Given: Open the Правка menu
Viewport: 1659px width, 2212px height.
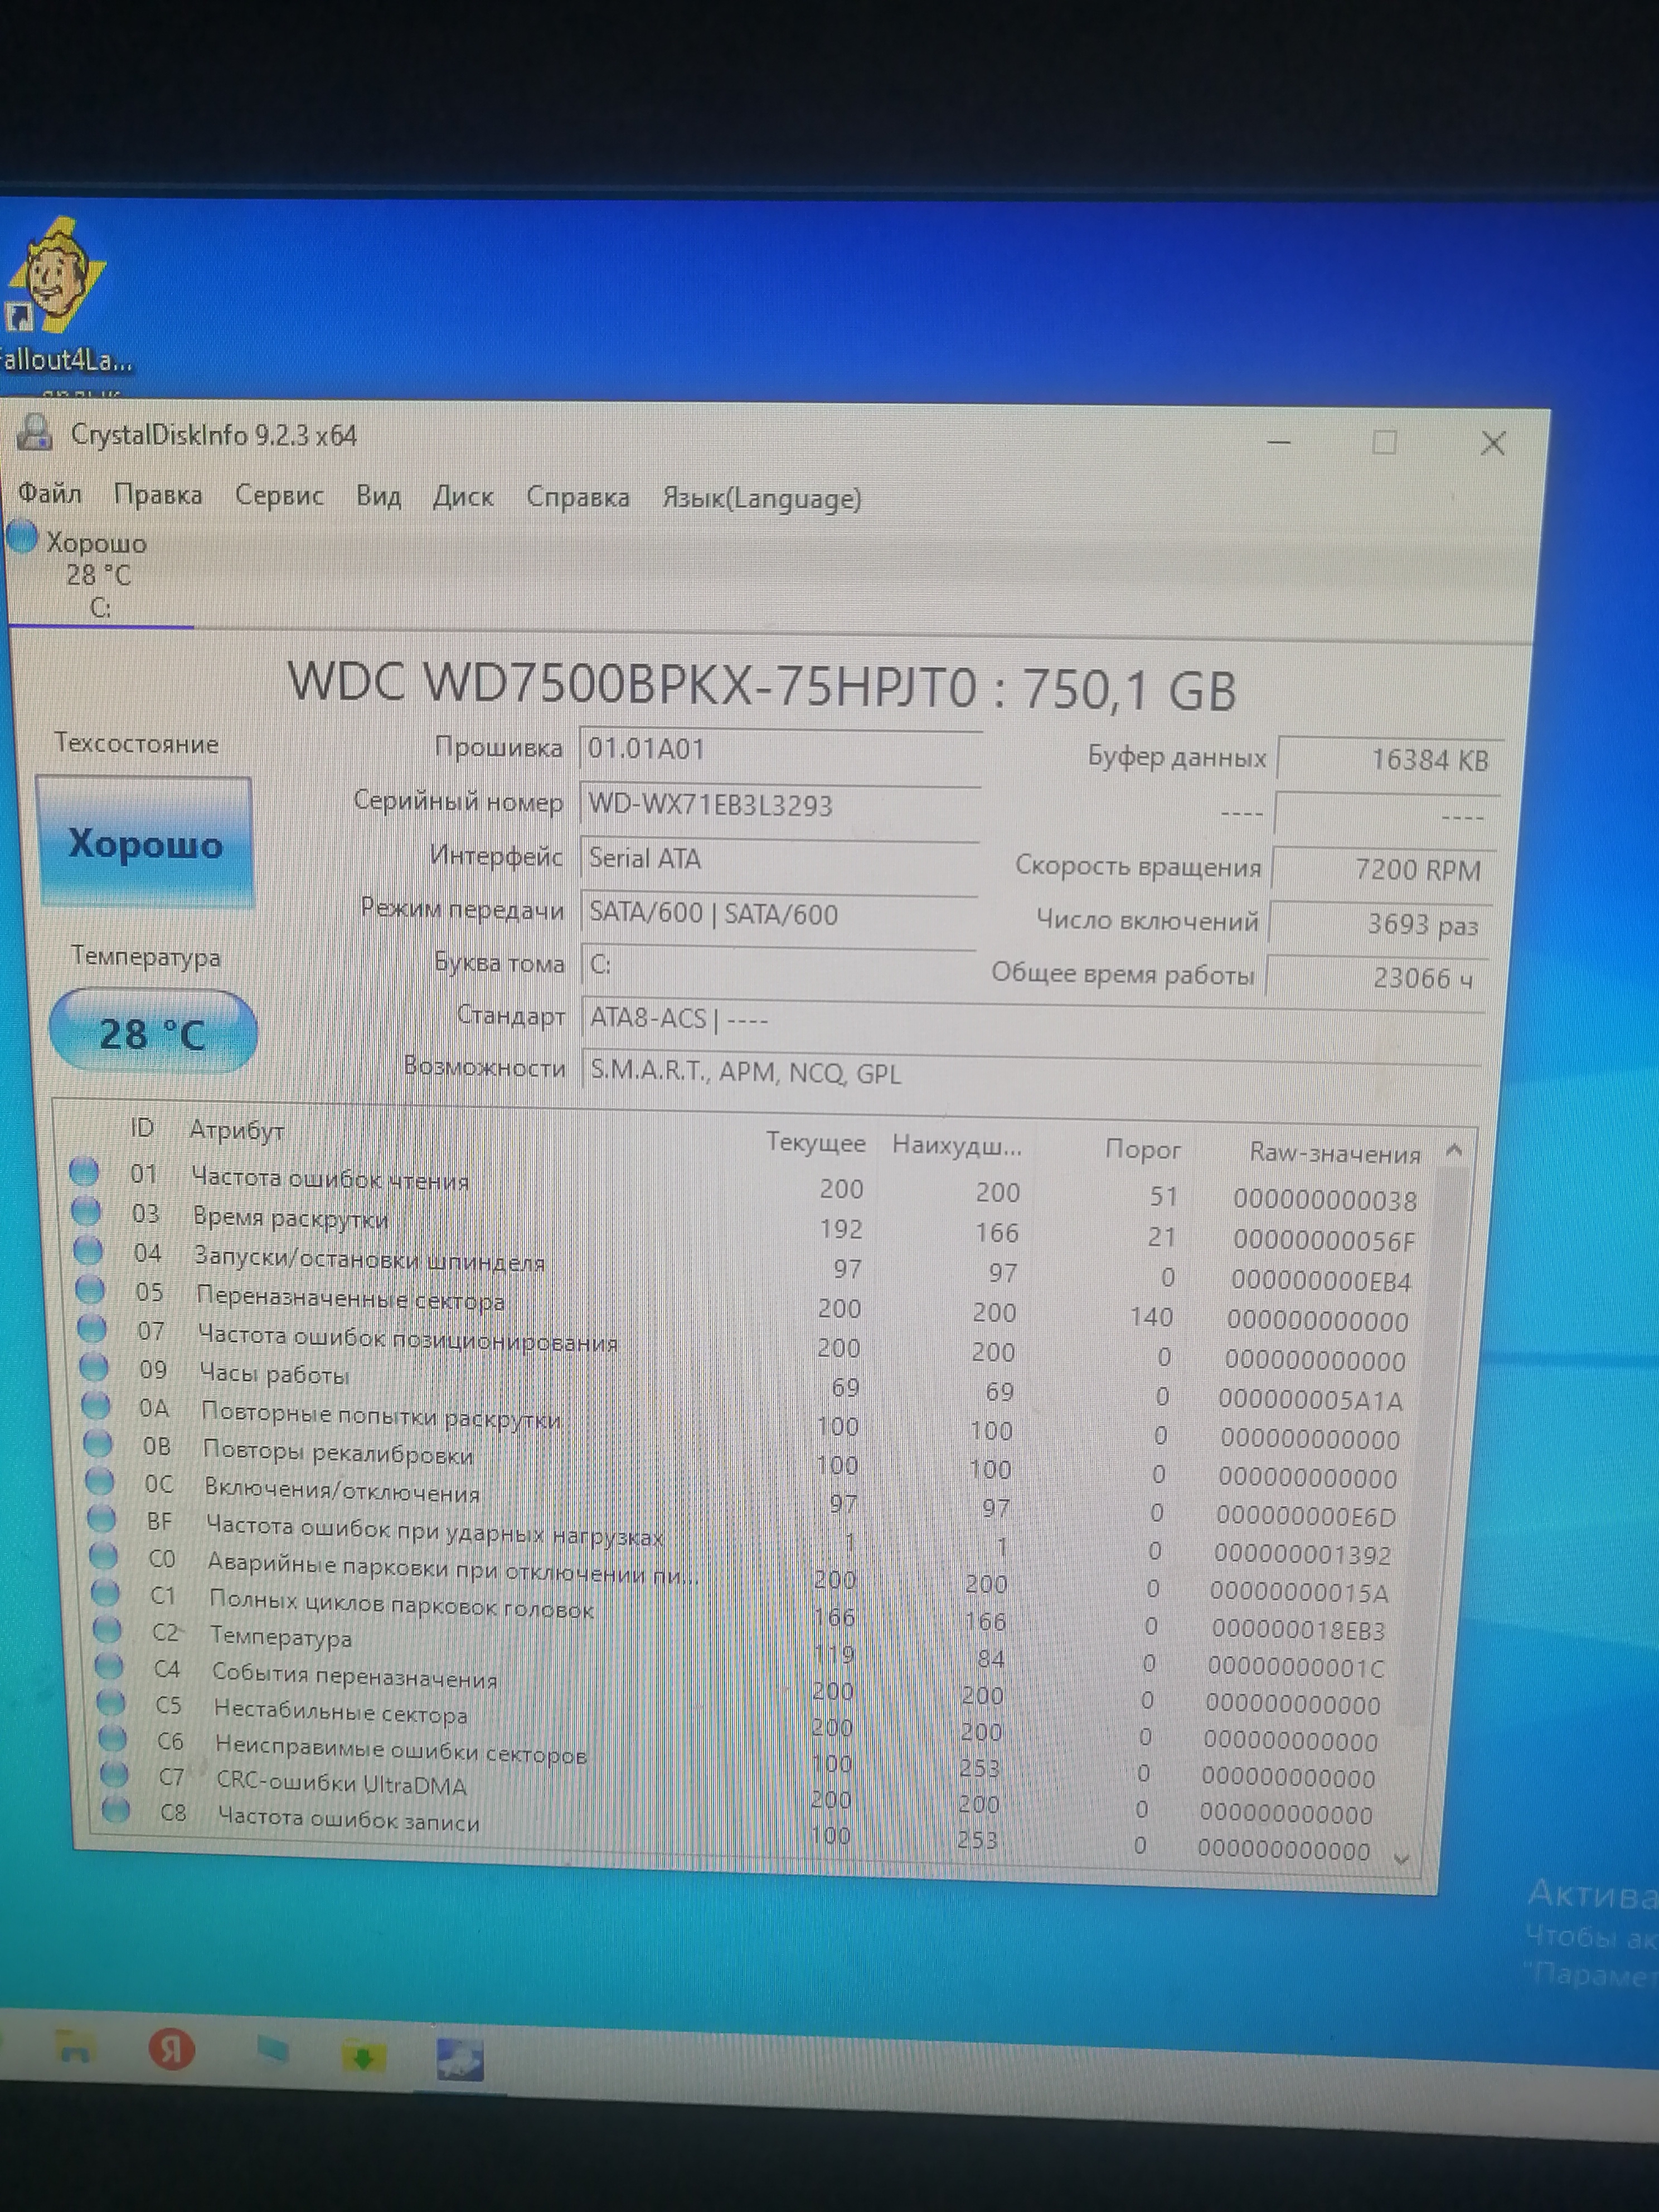Looking at the screenshot, I should 158,495.
